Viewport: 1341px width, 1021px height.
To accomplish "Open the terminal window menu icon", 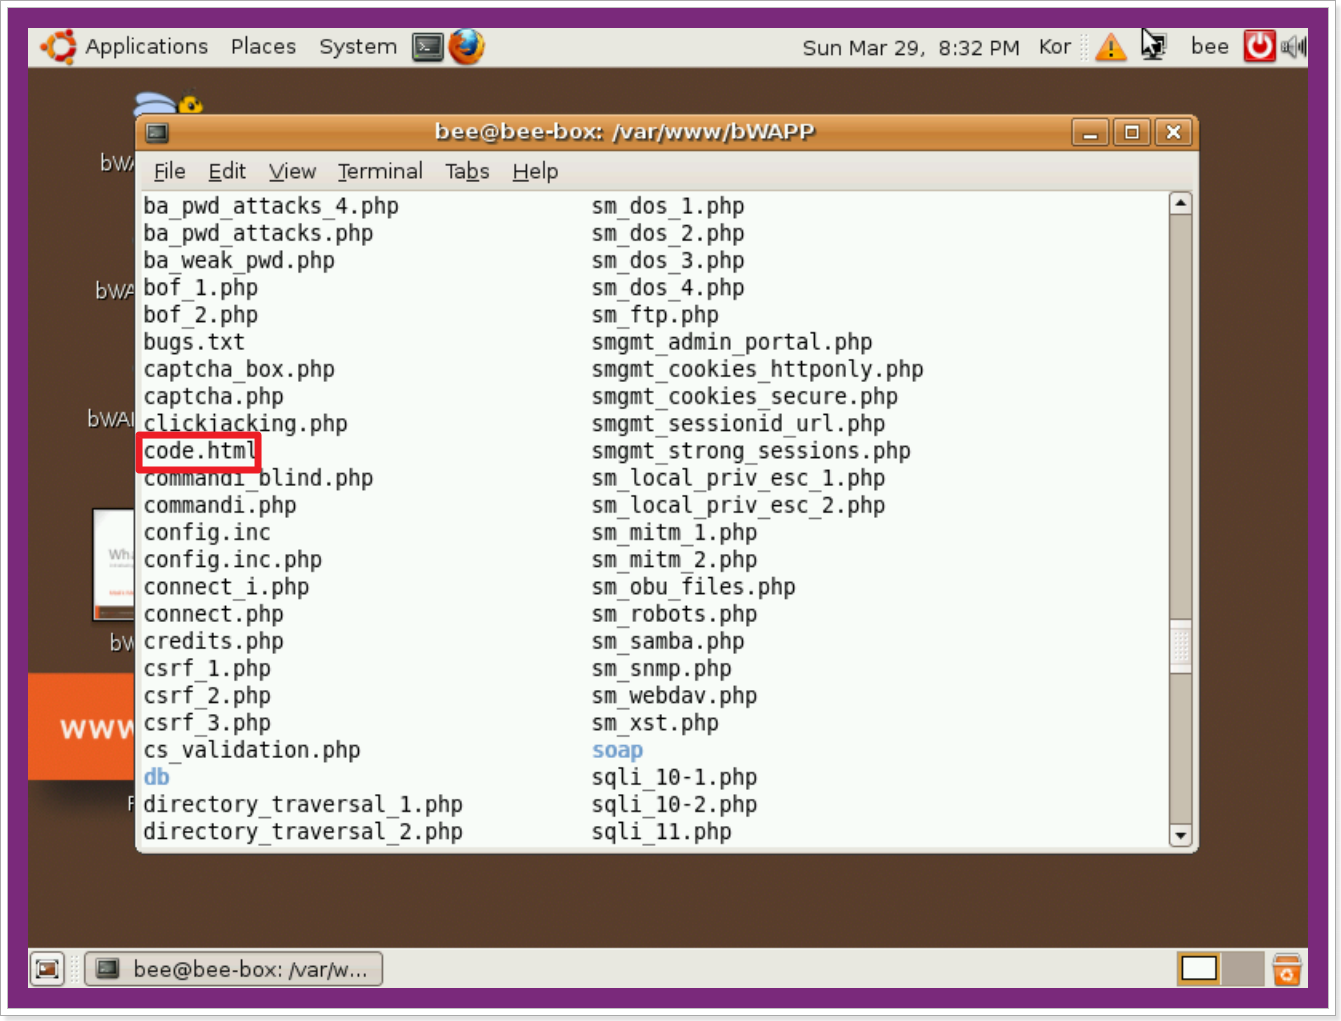I will click(157, 132).
